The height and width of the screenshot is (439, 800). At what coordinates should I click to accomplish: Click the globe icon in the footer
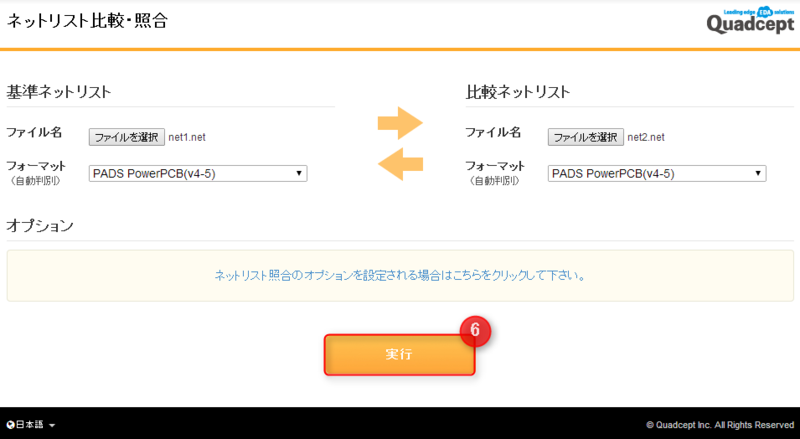(10, 425)
